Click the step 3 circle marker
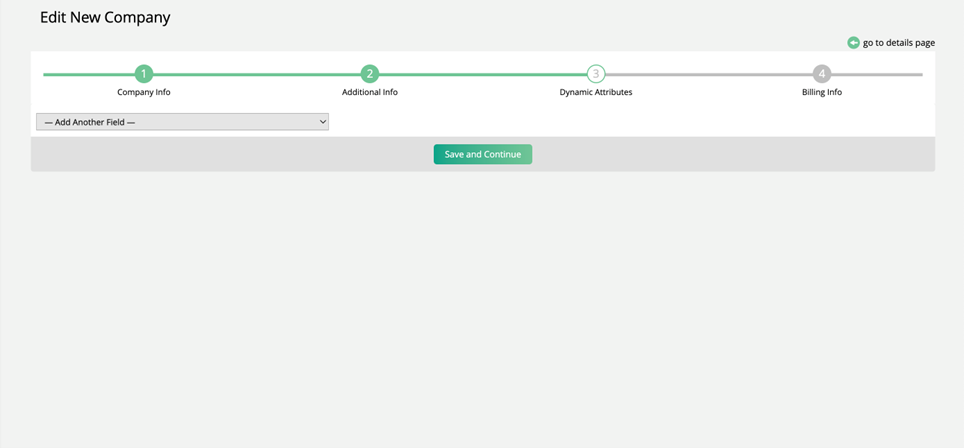This screenshot has width=964, height=448. click(x=596, y=74)
